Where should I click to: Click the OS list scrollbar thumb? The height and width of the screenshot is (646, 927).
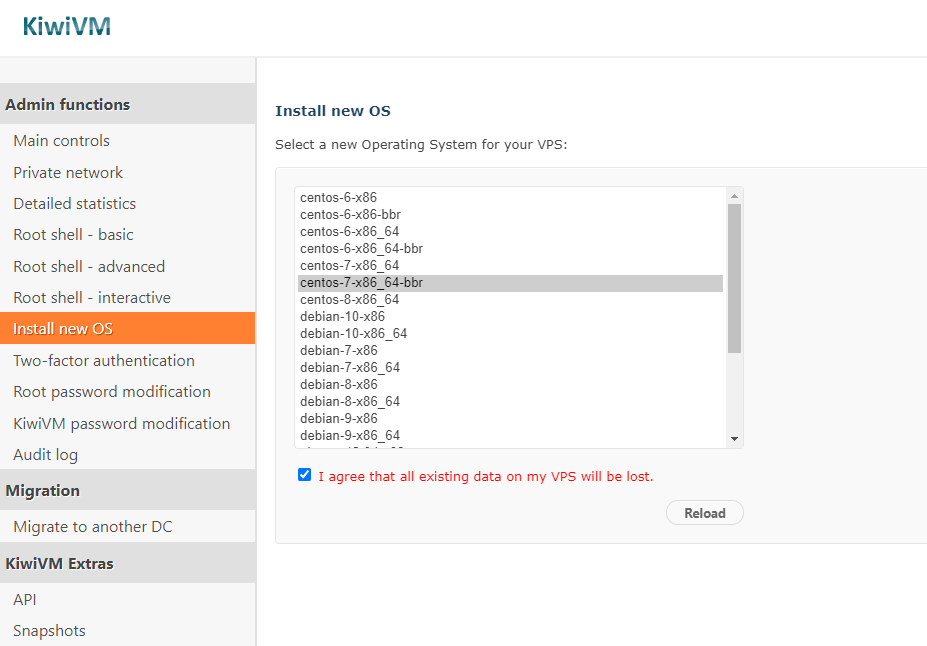tap(734, 278)
